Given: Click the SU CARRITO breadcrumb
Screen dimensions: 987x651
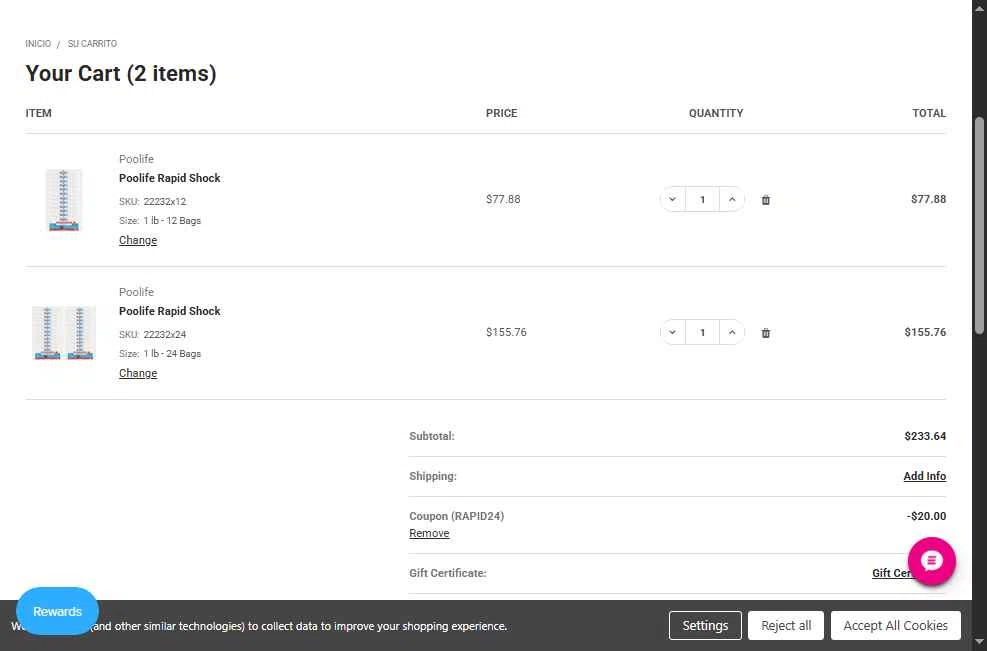Looking at the screenshot, I should coord(92,43).
